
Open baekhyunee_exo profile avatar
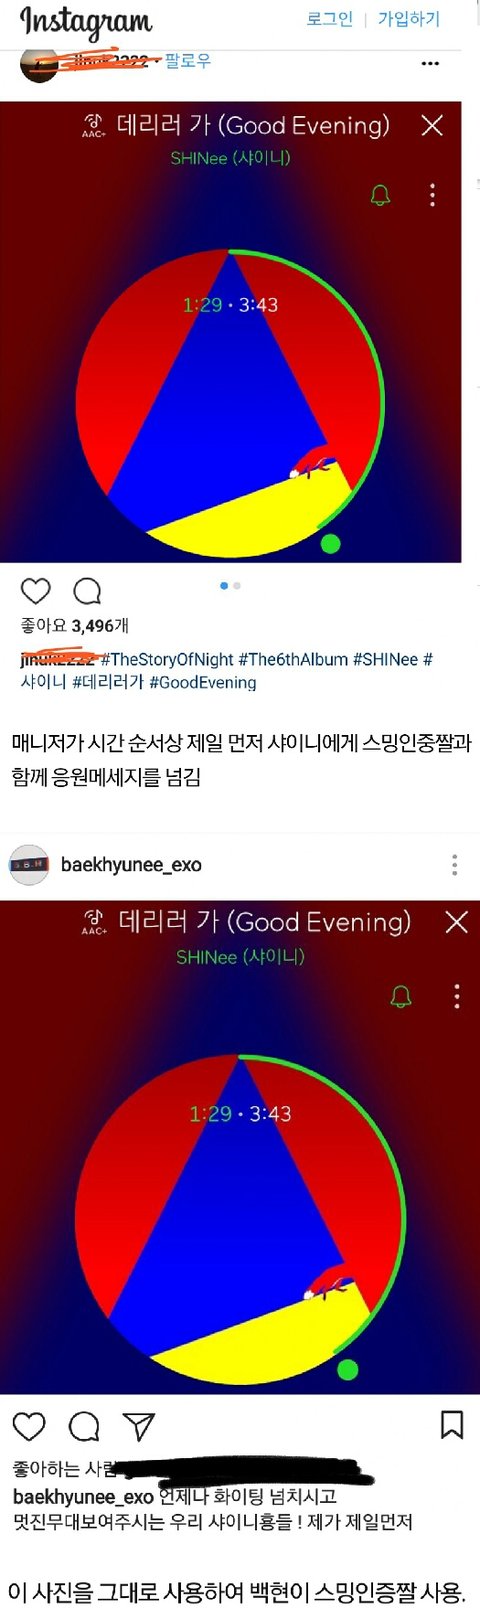29,865
